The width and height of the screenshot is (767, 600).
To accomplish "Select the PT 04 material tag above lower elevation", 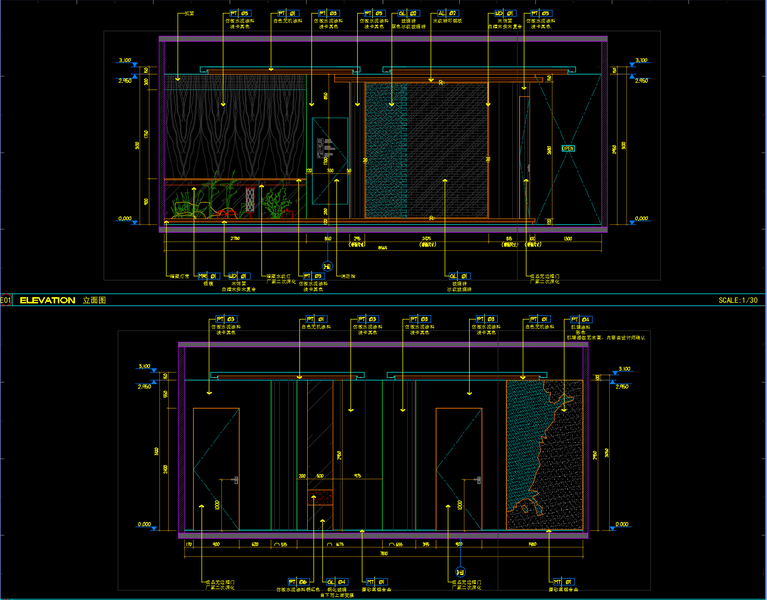I will click(582, 319).
